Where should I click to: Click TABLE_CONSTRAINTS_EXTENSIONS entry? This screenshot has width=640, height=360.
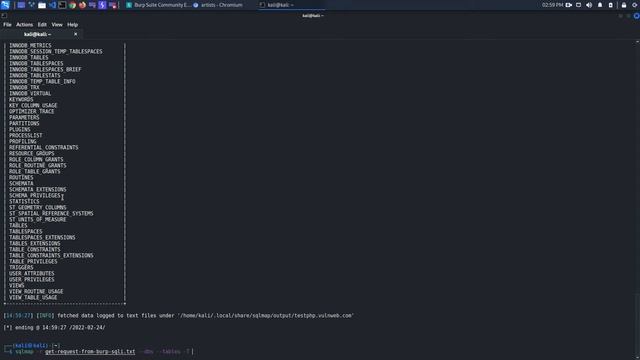click(51, 256)
